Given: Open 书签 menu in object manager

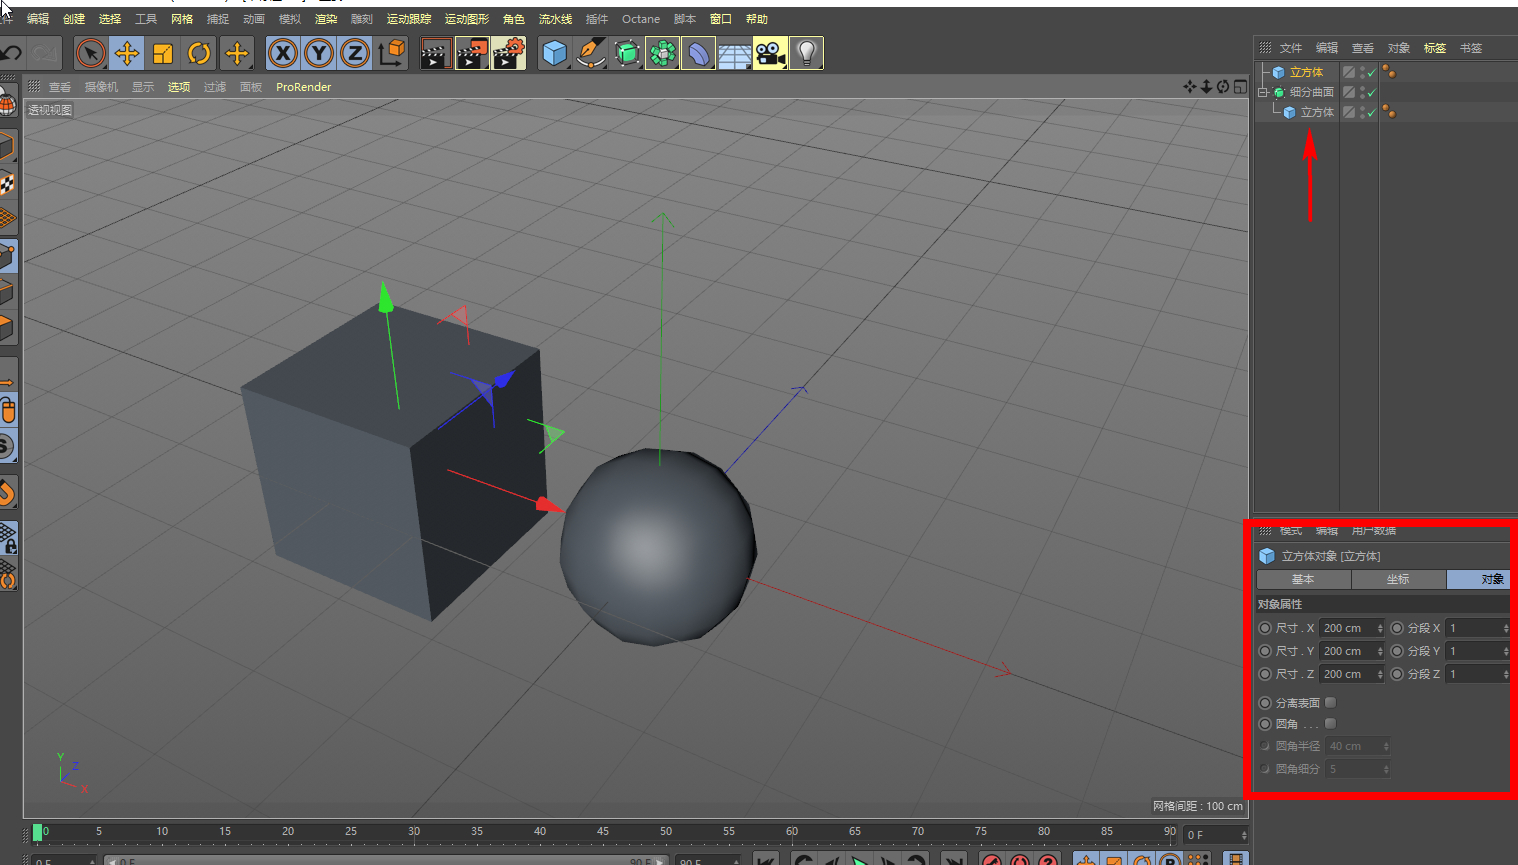Looking at the screenshot, I should pyautogui.click(x=1471, y=48).
